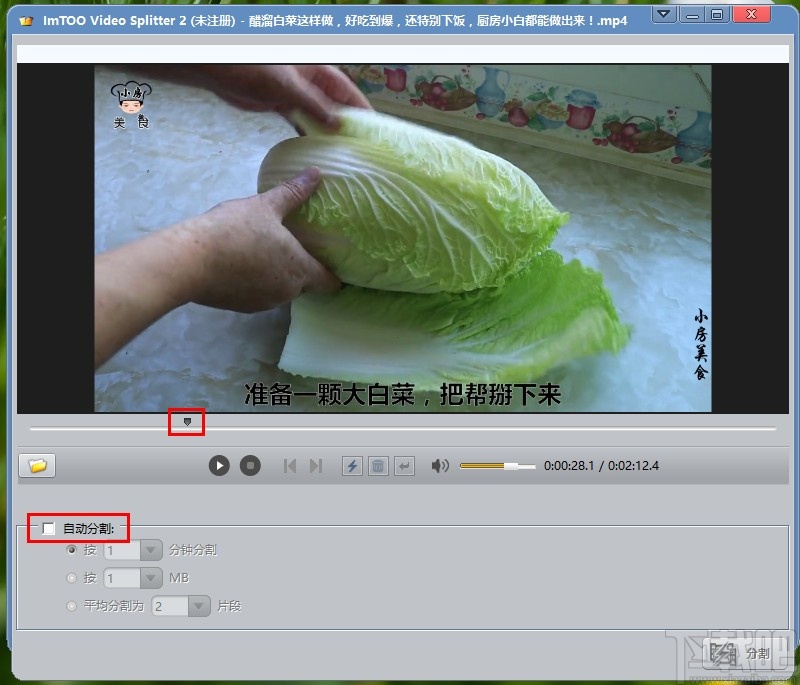Click the undo split arrow icon
The image size is (800, 685).
[x=404, y=465]
